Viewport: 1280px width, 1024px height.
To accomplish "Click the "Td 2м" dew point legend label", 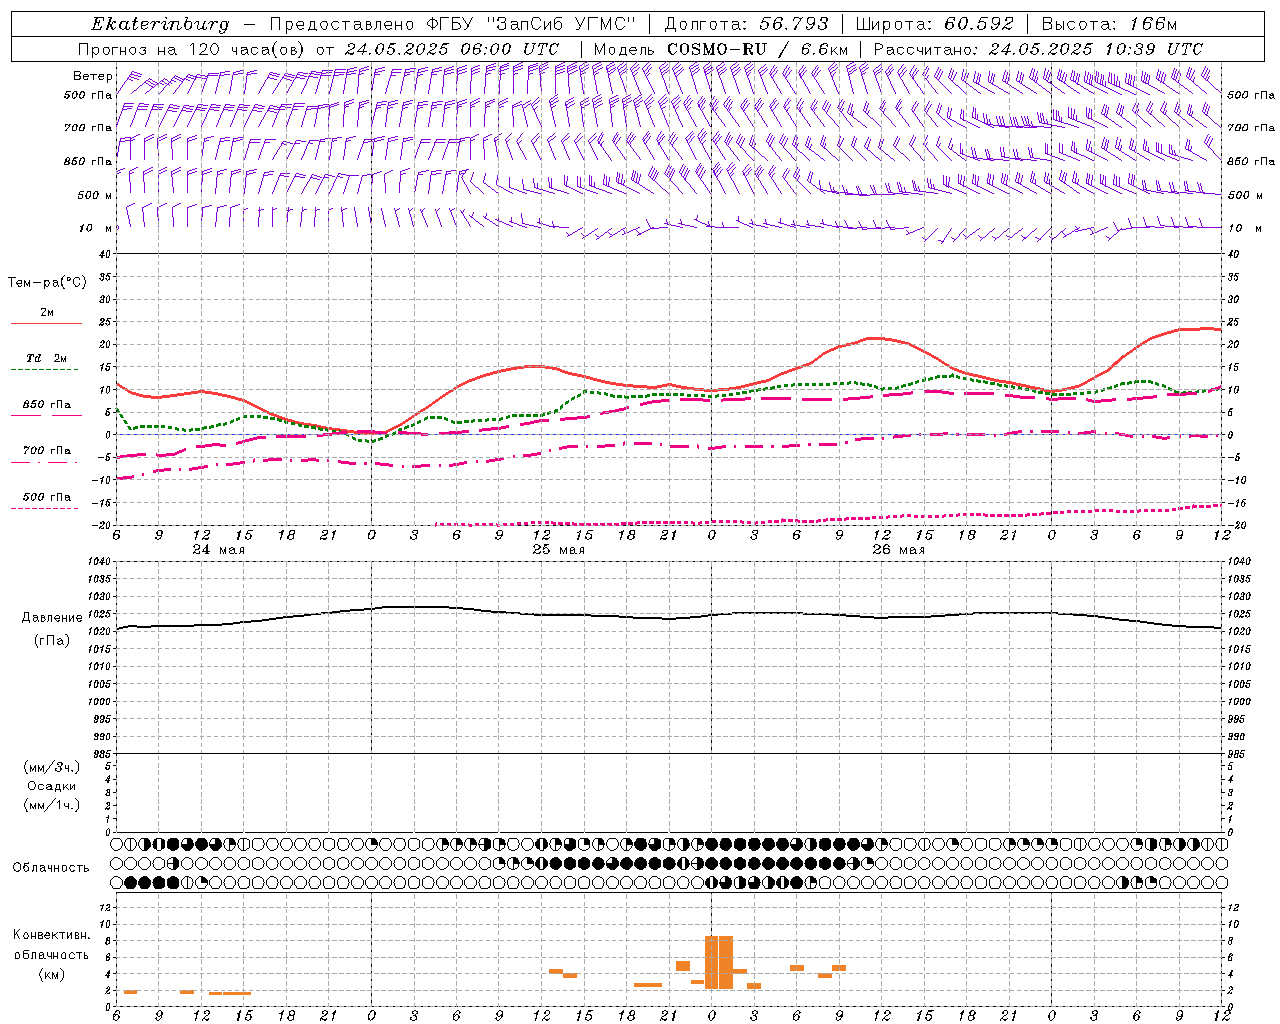I will pos(46,358).
